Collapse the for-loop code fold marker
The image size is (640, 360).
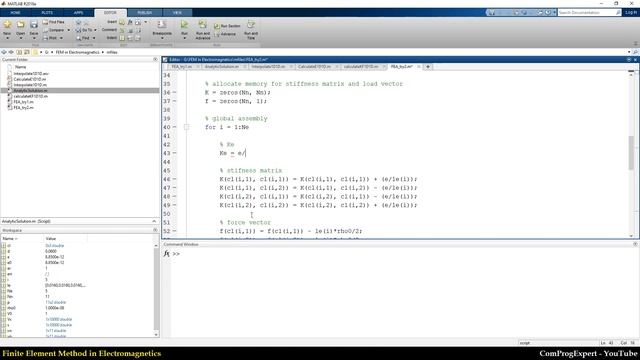pos(187,127)
